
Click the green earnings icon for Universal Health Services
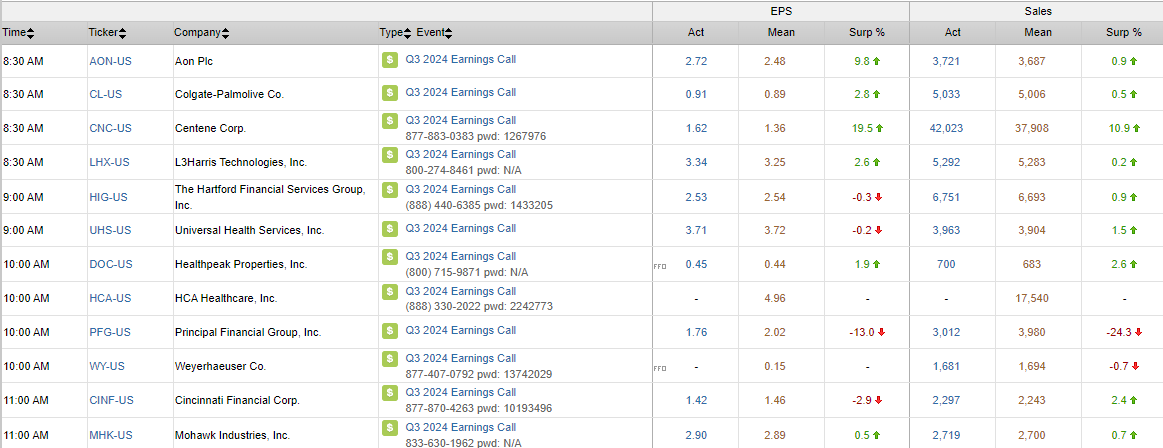389,228
